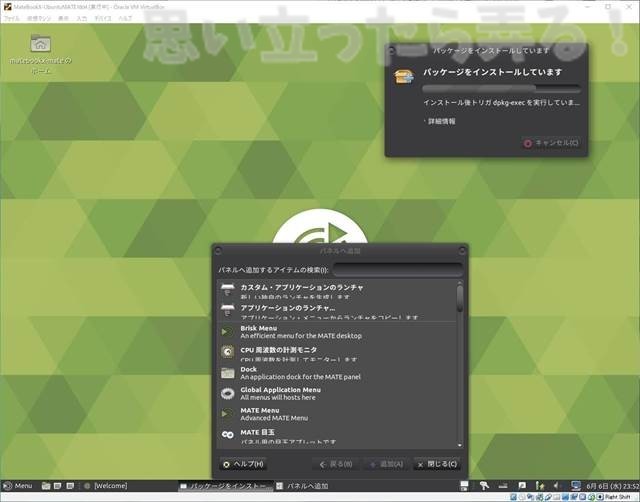640x502 pixels.
Task: Open the network monitor tray icon
Action: point(576,485)
